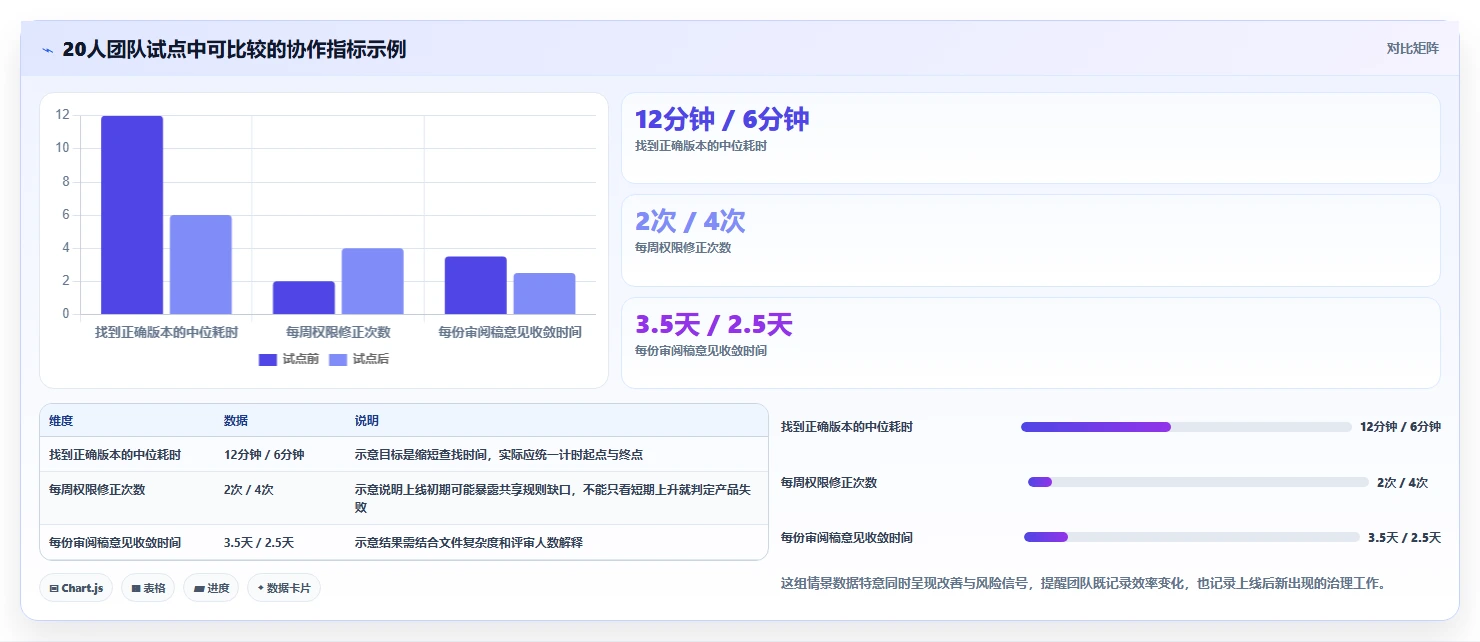Click the 对比矩阵 label in header
This screenshot has width=1480, height=642.
point(1413,48)
